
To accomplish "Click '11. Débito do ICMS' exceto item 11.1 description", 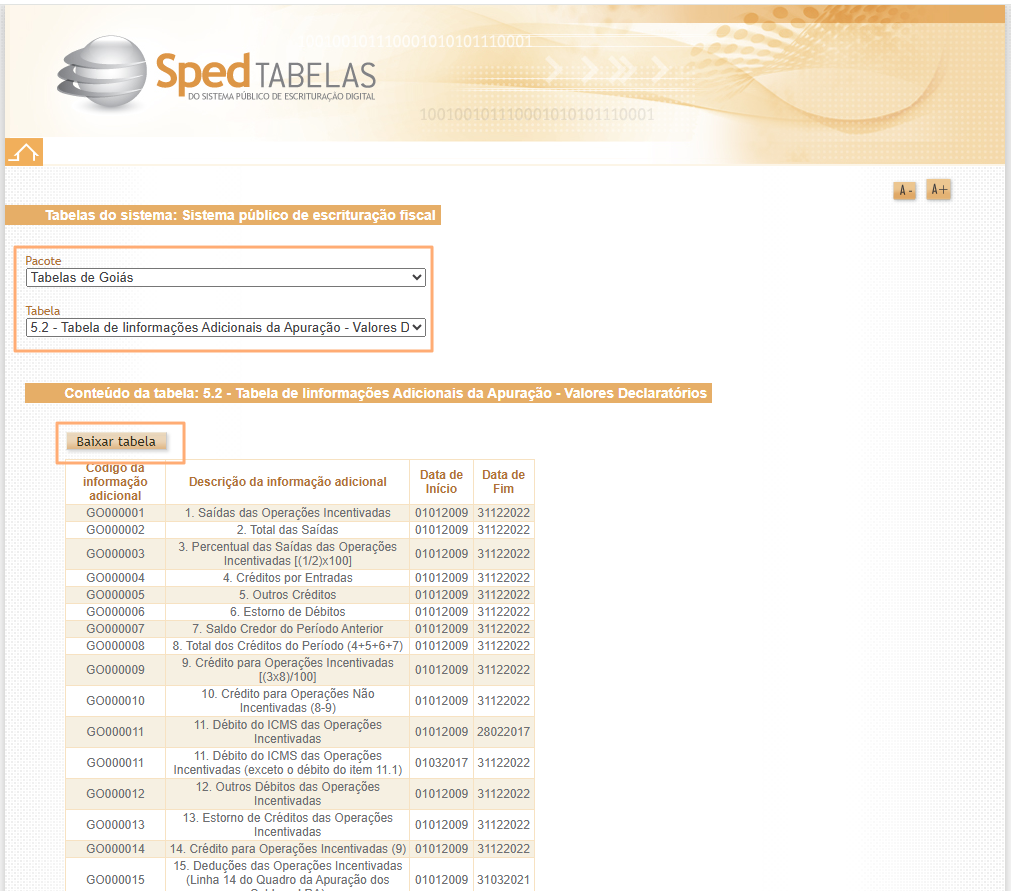I will 288,763.
